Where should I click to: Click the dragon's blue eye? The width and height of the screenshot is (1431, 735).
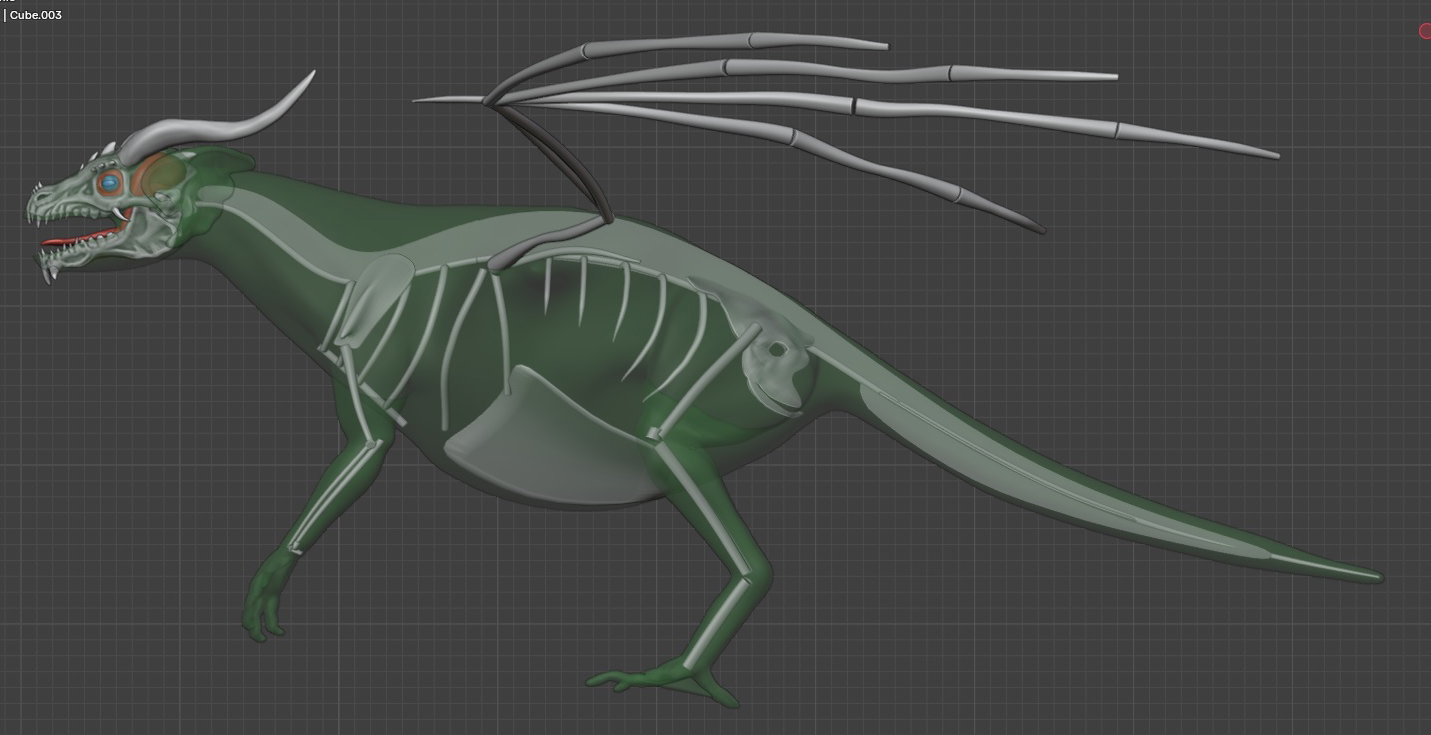click(109, 183)
